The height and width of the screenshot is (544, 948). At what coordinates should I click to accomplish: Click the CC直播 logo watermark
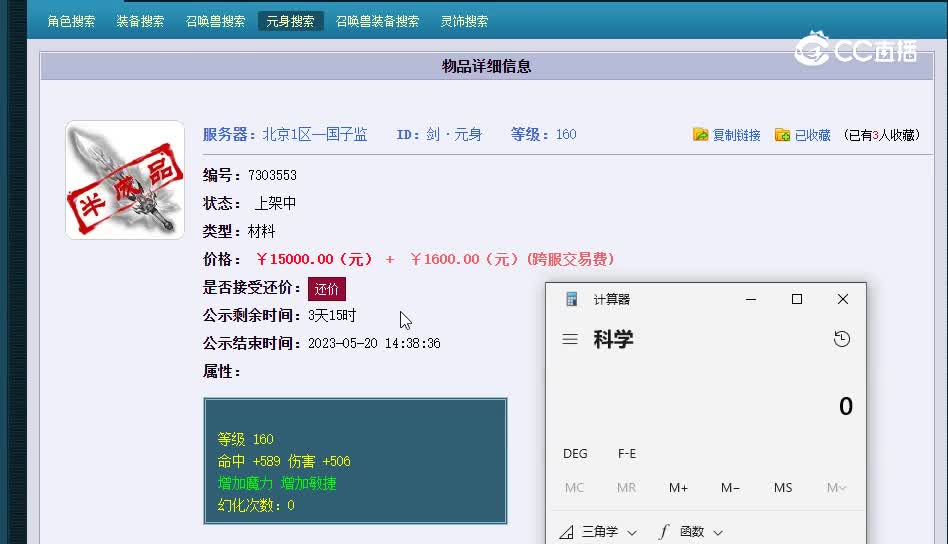(x=855, y=49)
